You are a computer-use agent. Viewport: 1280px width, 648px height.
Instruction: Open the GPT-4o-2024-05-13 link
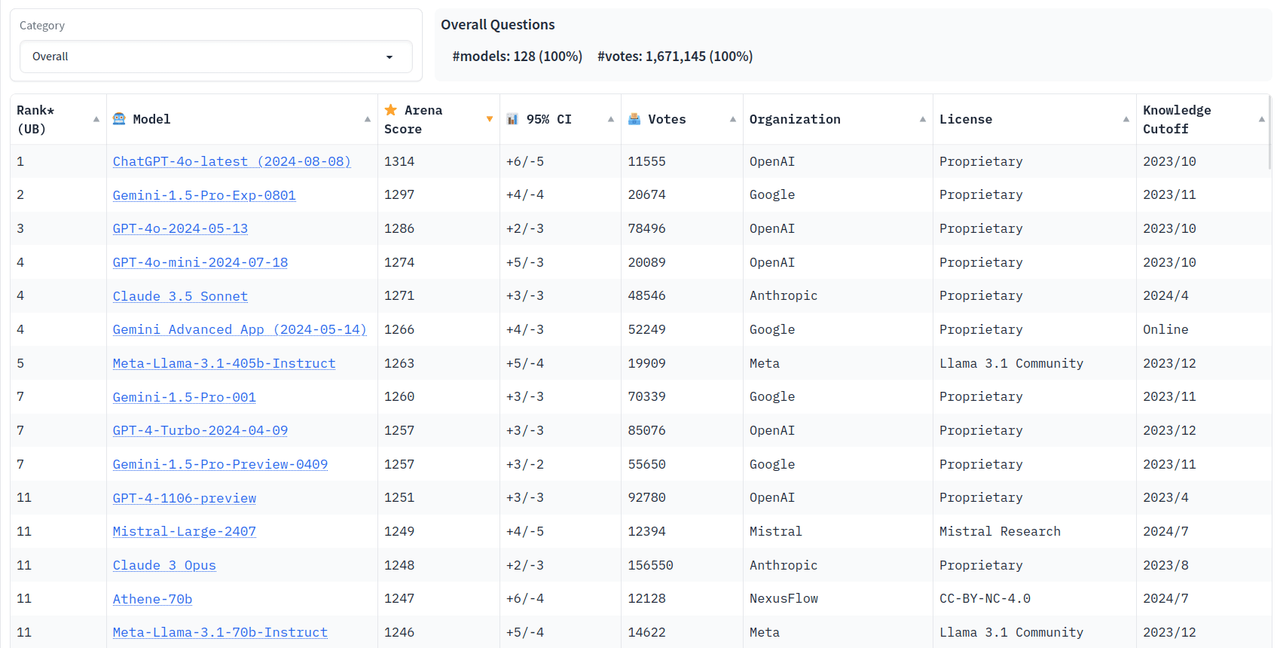[x=180, y=228]
